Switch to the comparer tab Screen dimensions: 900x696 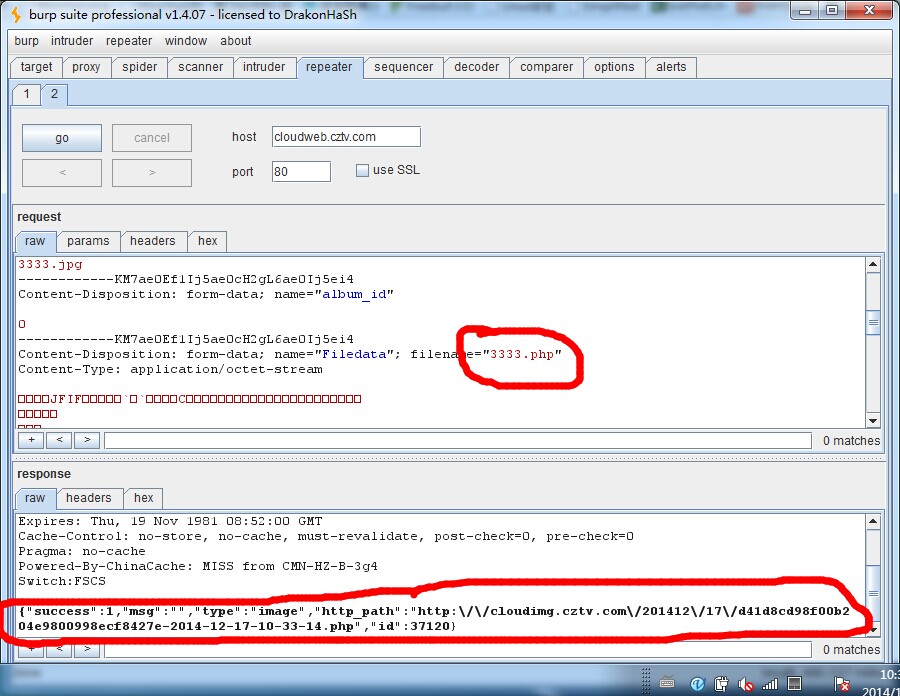[546, 67]
